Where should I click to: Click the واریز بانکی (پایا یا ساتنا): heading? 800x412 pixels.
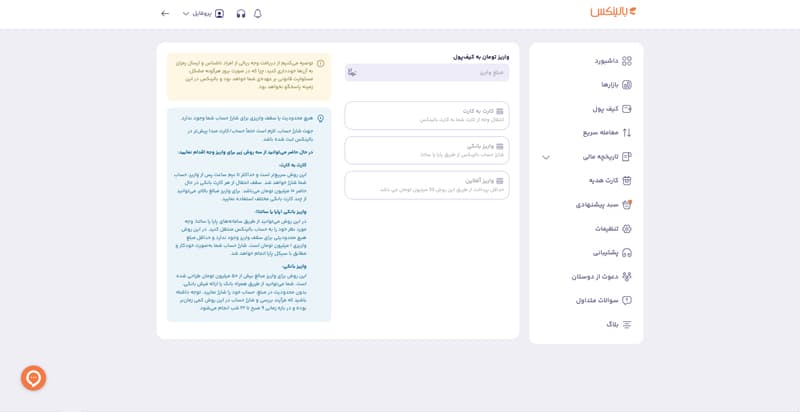pyautogui.click(x=281, y=212)
